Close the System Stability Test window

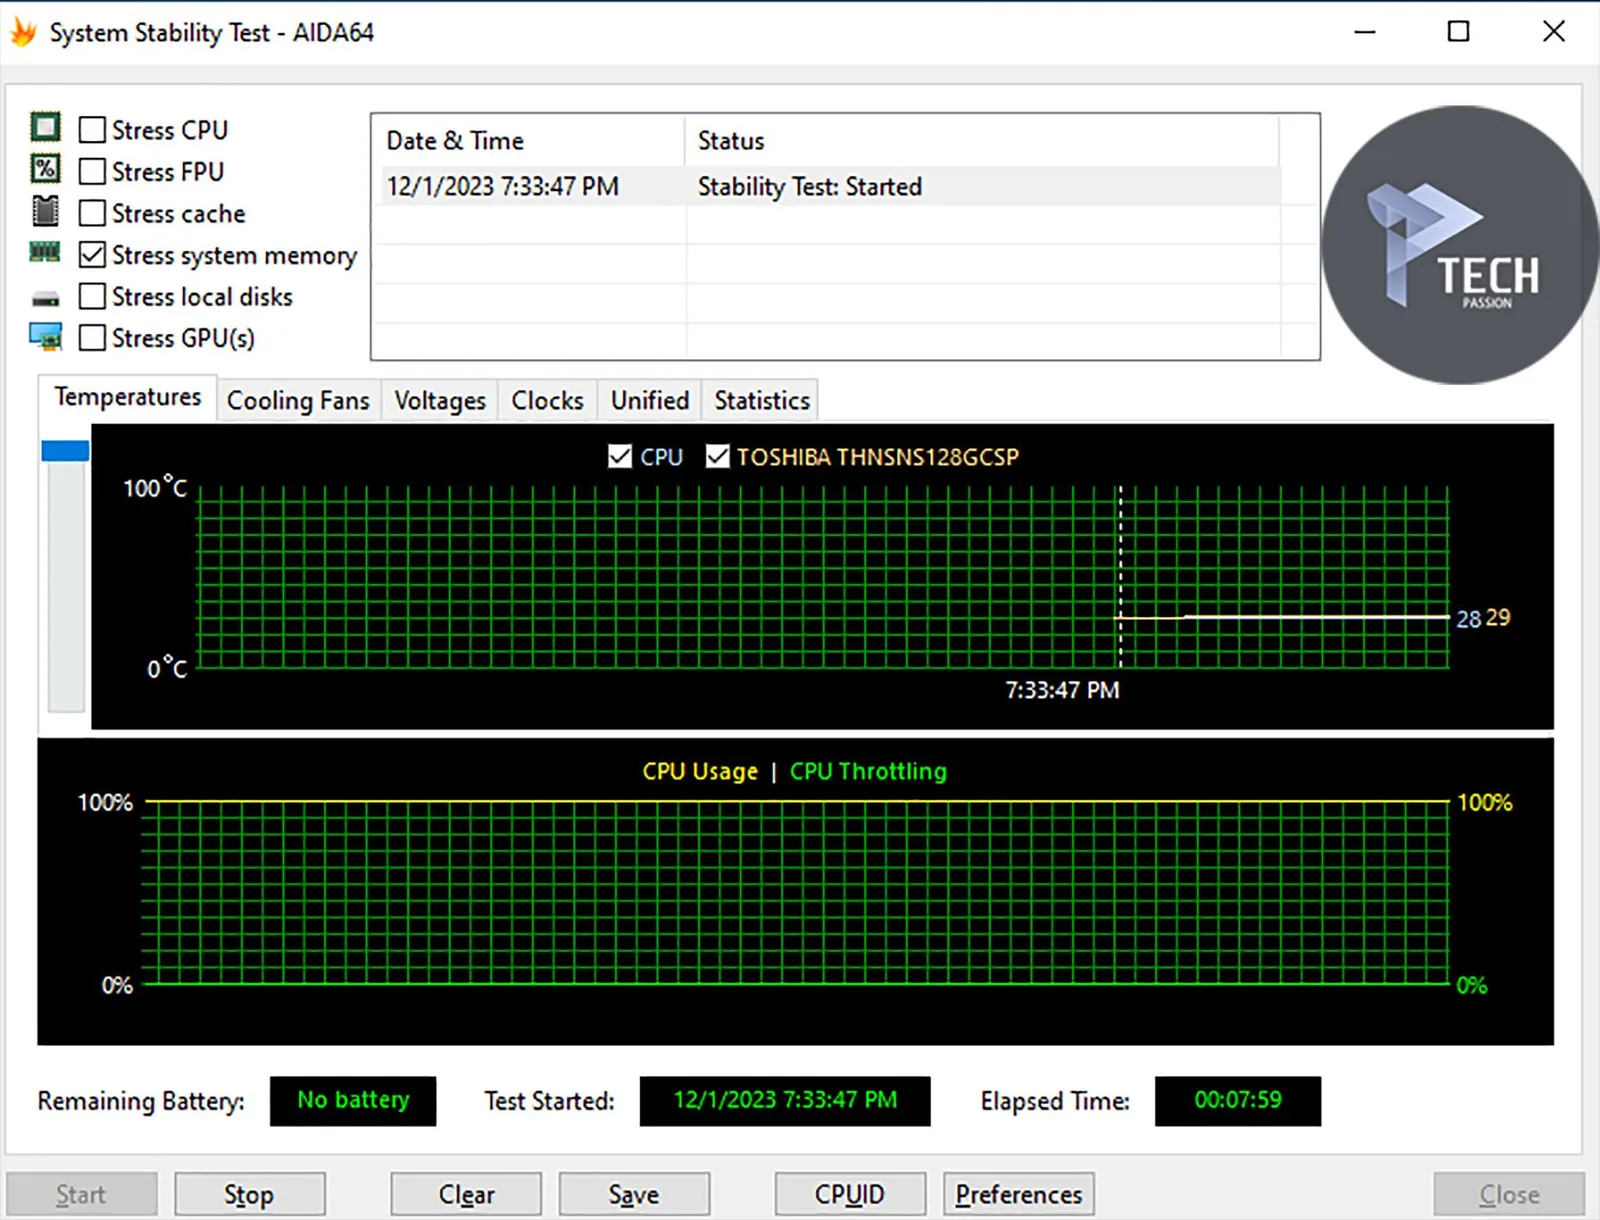click(x=1554, y=32)
